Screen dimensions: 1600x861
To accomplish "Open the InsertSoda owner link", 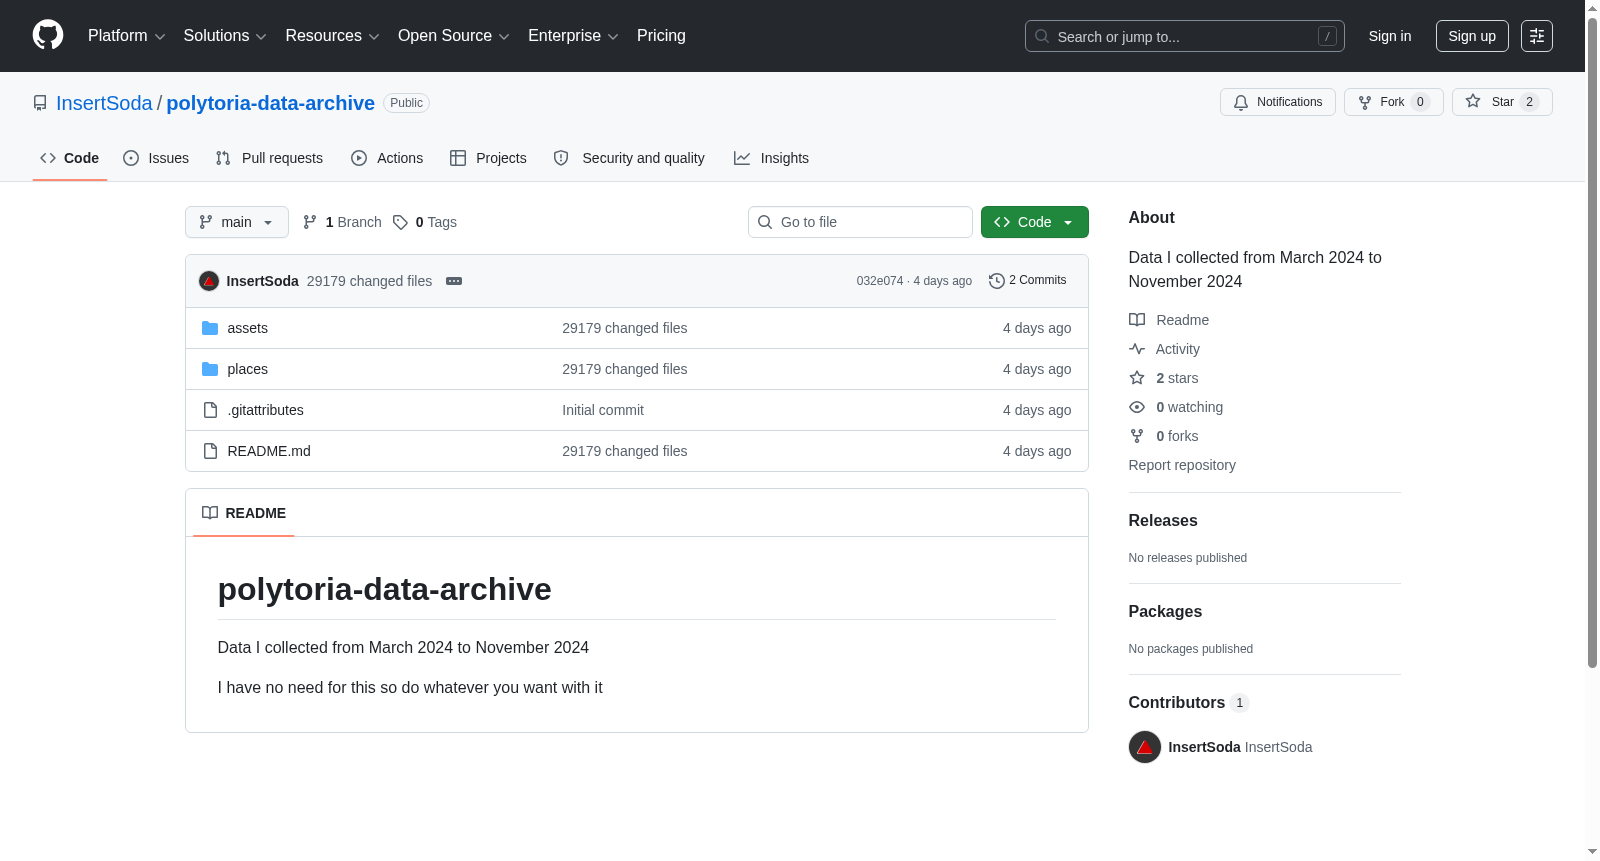I will (104, 103).
